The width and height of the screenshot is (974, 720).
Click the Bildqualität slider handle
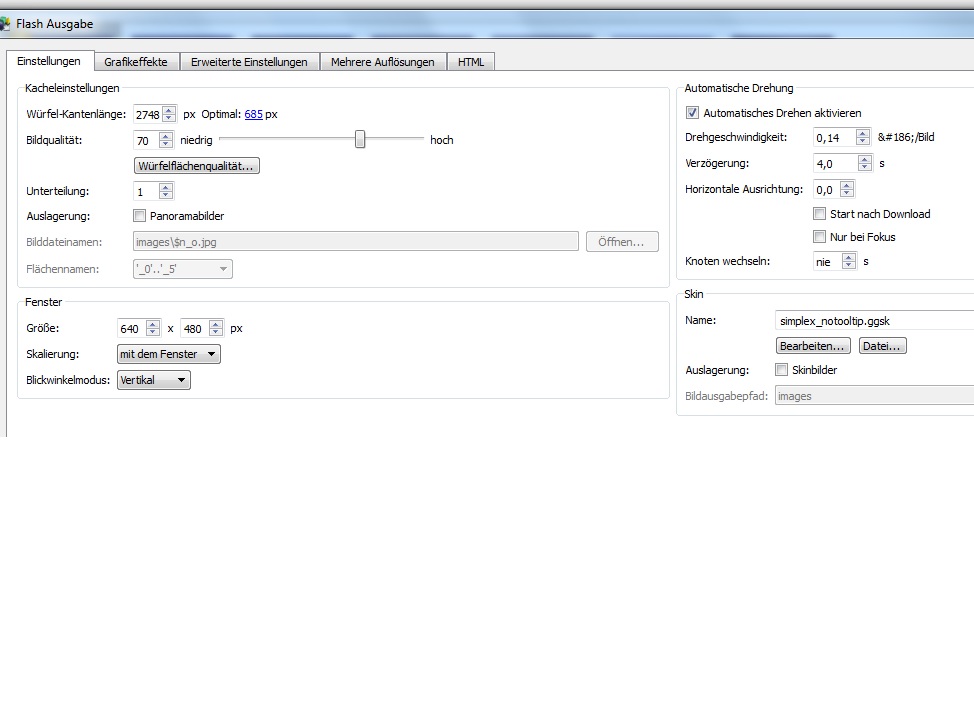tap(360, 140)
